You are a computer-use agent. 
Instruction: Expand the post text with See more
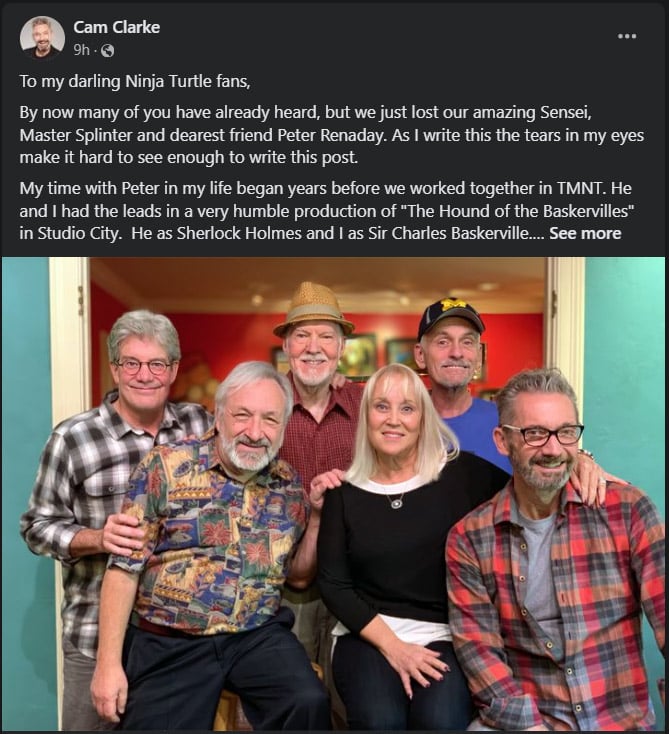[x=585, y=233]
